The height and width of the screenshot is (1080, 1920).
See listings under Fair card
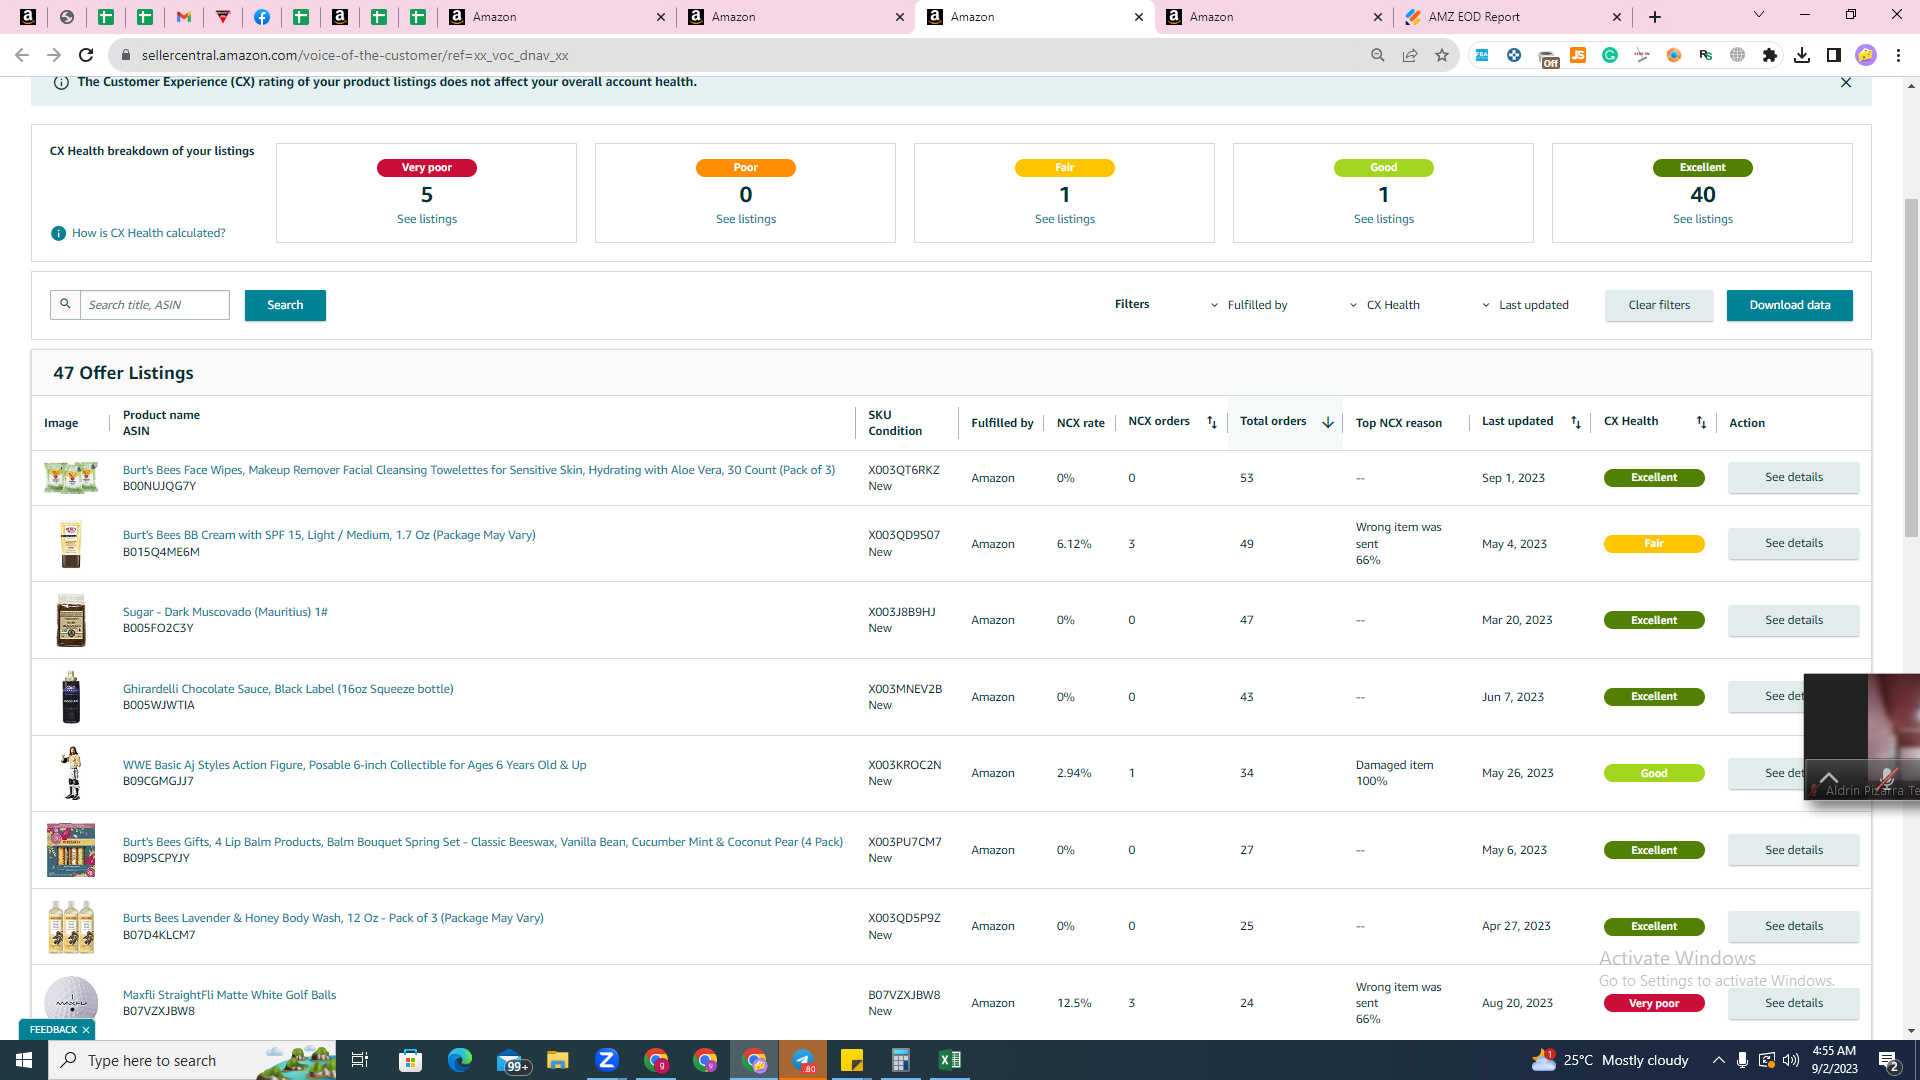1065,219
